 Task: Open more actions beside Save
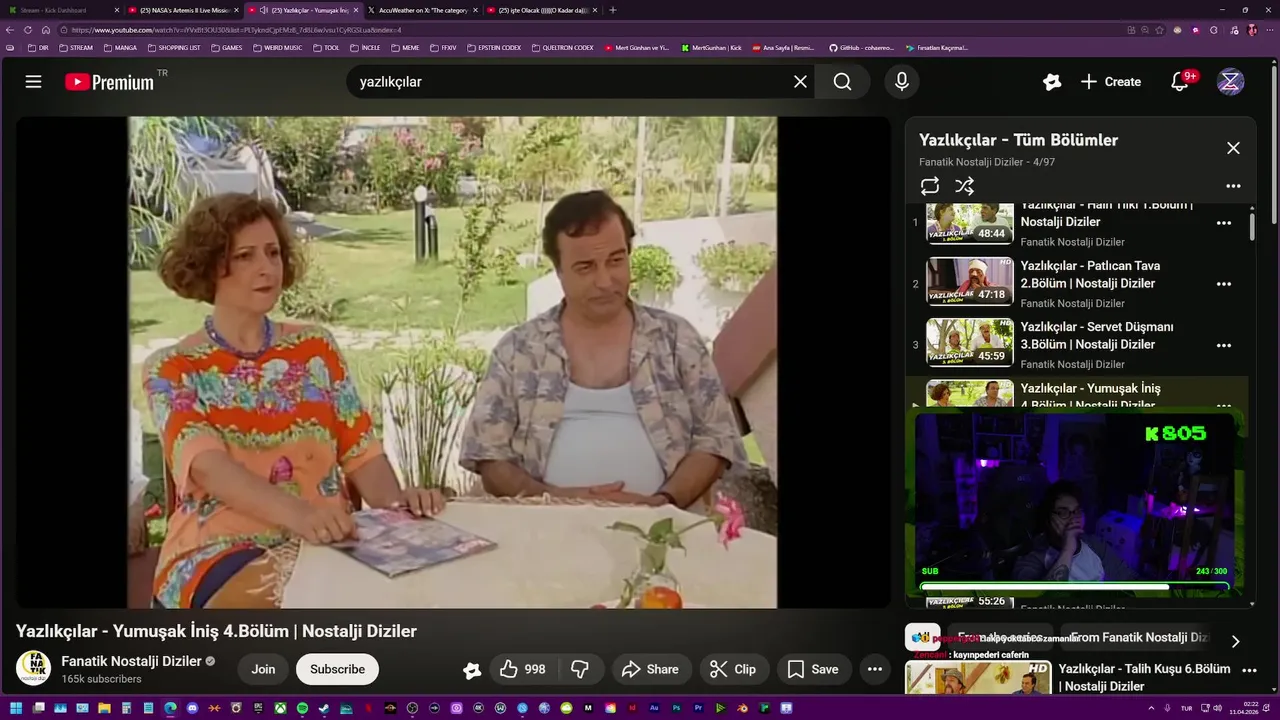click(875, 669)
